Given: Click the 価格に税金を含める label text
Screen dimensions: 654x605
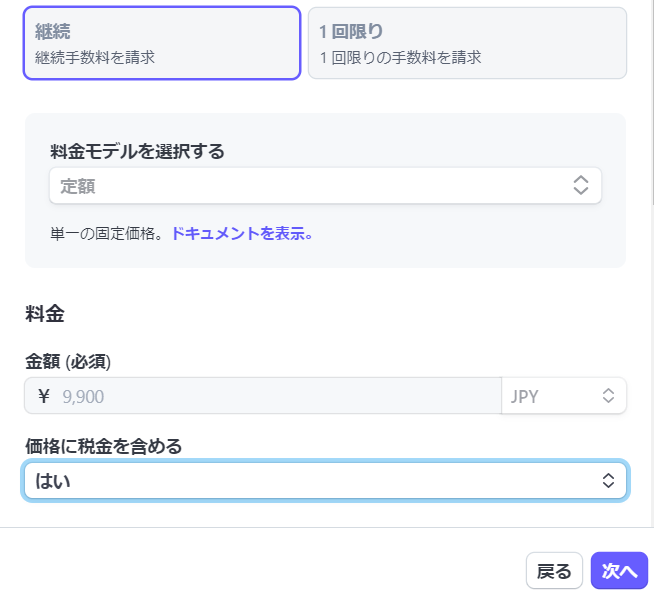Looking at the screenshot, I should 104,446.
